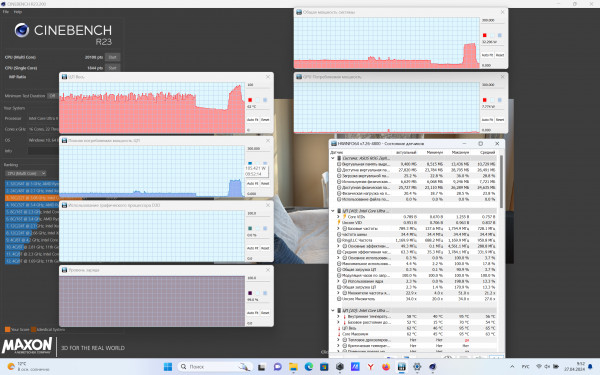
Task: Open the Ranking CPU Multi Core dropdown
Action: [26, 173]
